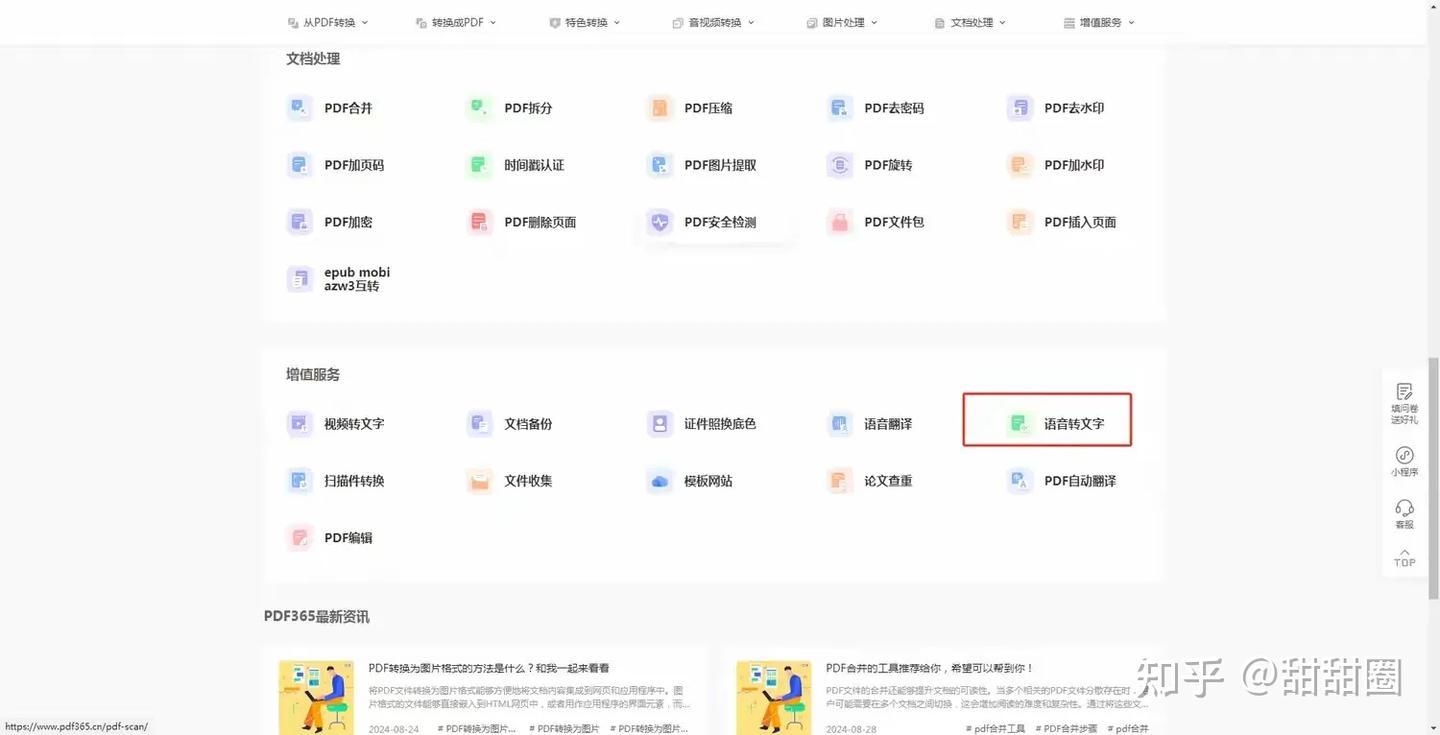Click the 2024-08-24 article date
Screen dimensions: 1440x735
(x=394, y=729)
